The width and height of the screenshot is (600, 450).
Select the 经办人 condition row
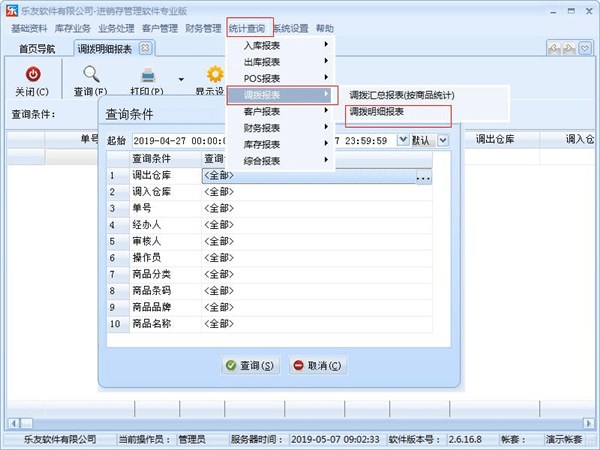click(x=270, y=225)
